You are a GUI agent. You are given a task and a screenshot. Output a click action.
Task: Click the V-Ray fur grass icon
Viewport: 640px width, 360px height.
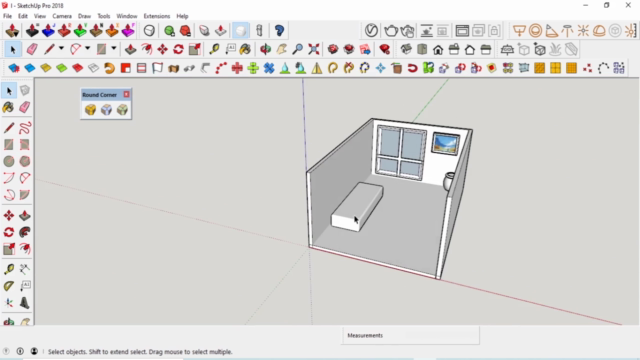pos(555,49)
